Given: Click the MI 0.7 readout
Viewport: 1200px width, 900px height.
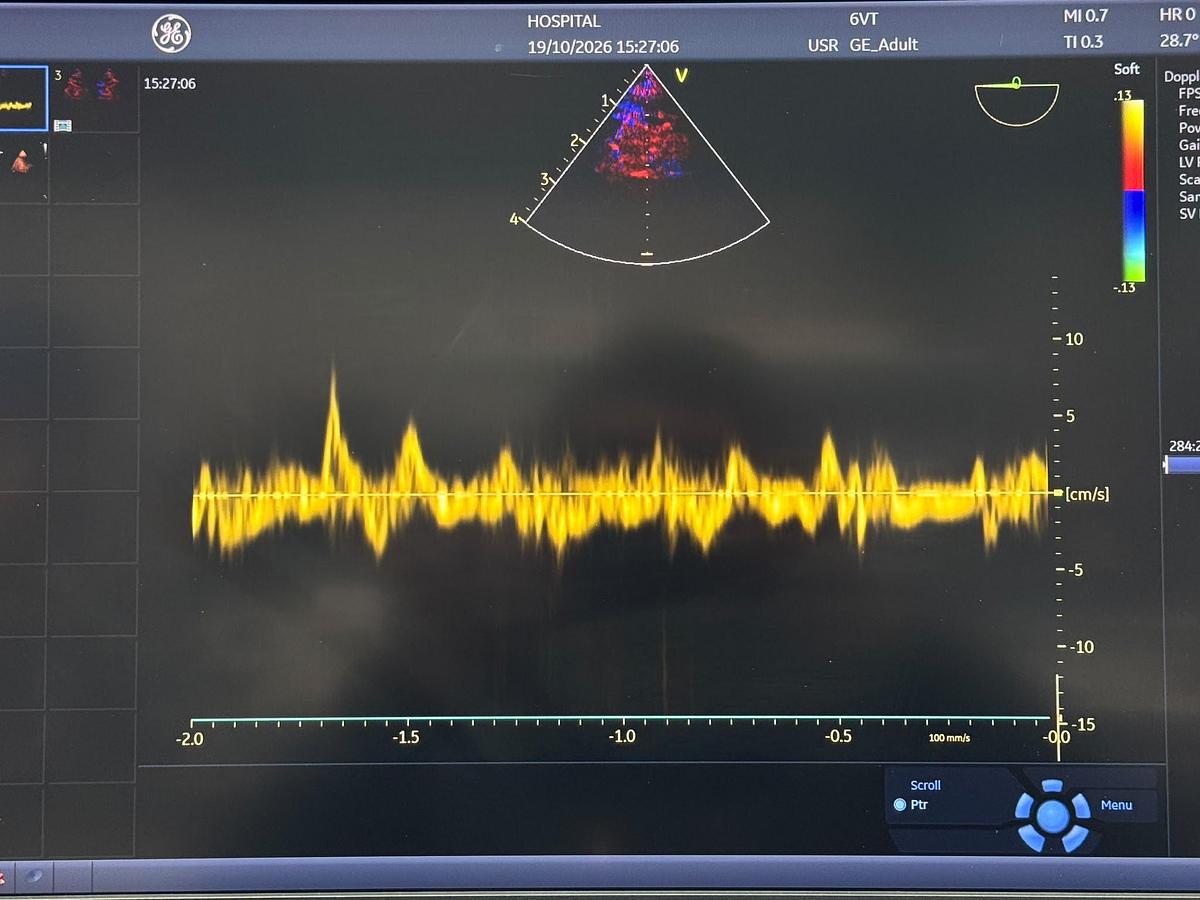Looking at the screenshot, I should tap(1086, 16).
